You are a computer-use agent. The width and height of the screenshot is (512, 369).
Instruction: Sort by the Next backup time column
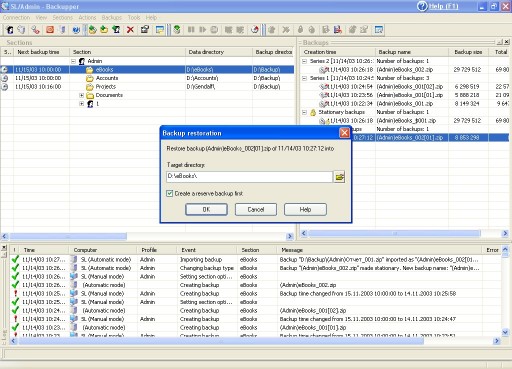(x=42, y=52)
